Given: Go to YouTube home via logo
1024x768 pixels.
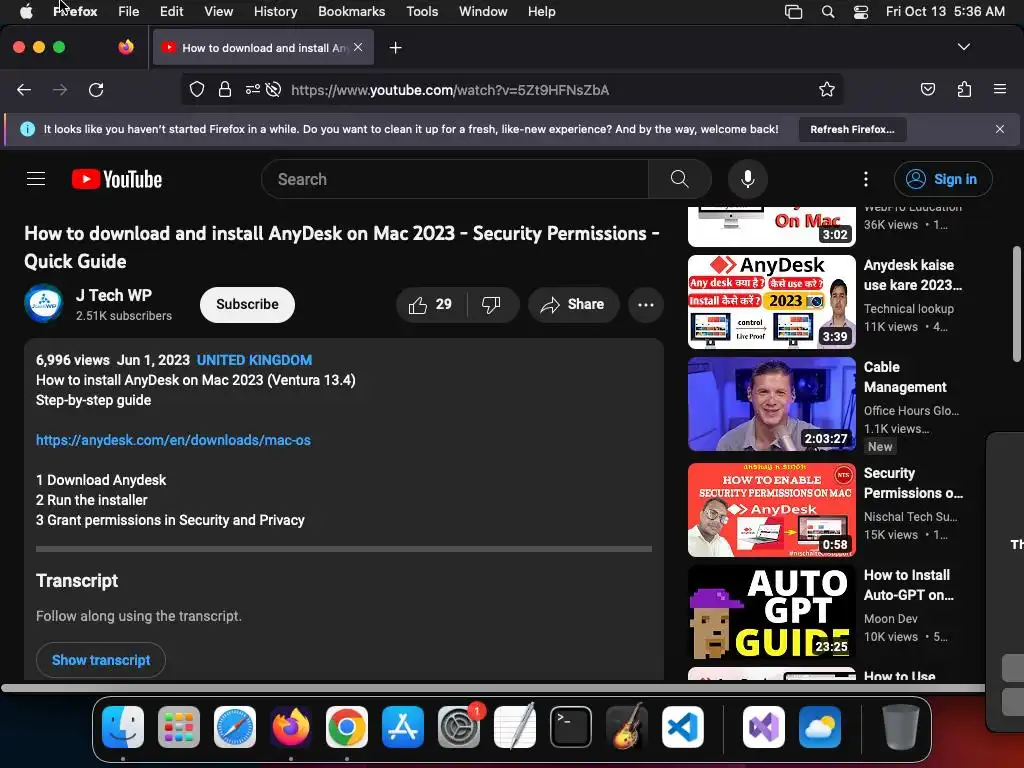Looking at the screenshot, I should 117,179.
